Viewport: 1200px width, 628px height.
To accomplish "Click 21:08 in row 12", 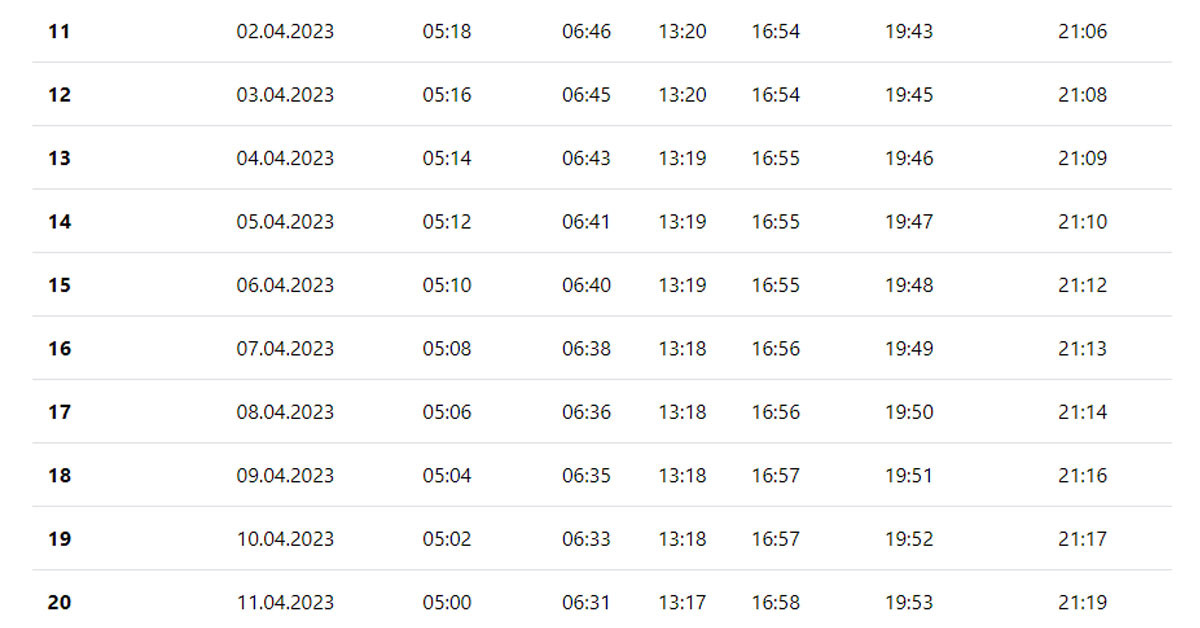I will [1083, 95].
